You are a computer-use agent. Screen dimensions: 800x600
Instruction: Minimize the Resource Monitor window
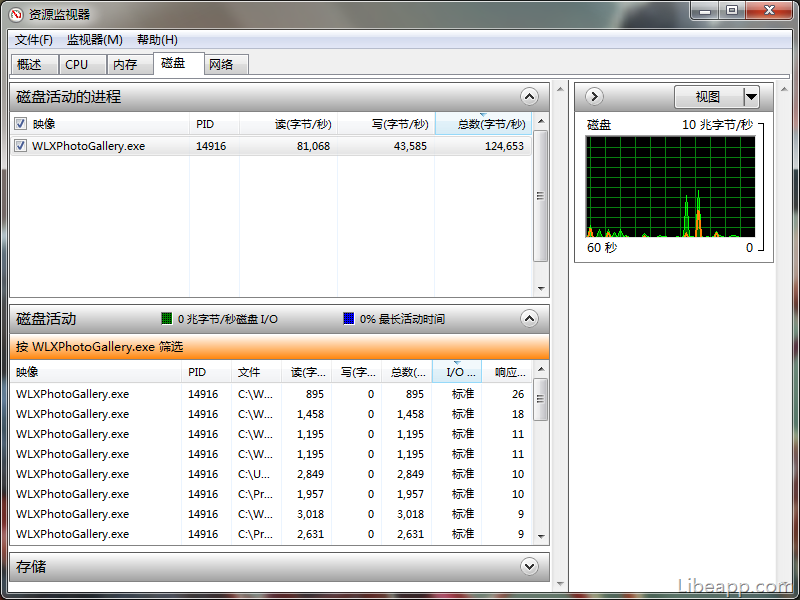click(x=705, y=10)
